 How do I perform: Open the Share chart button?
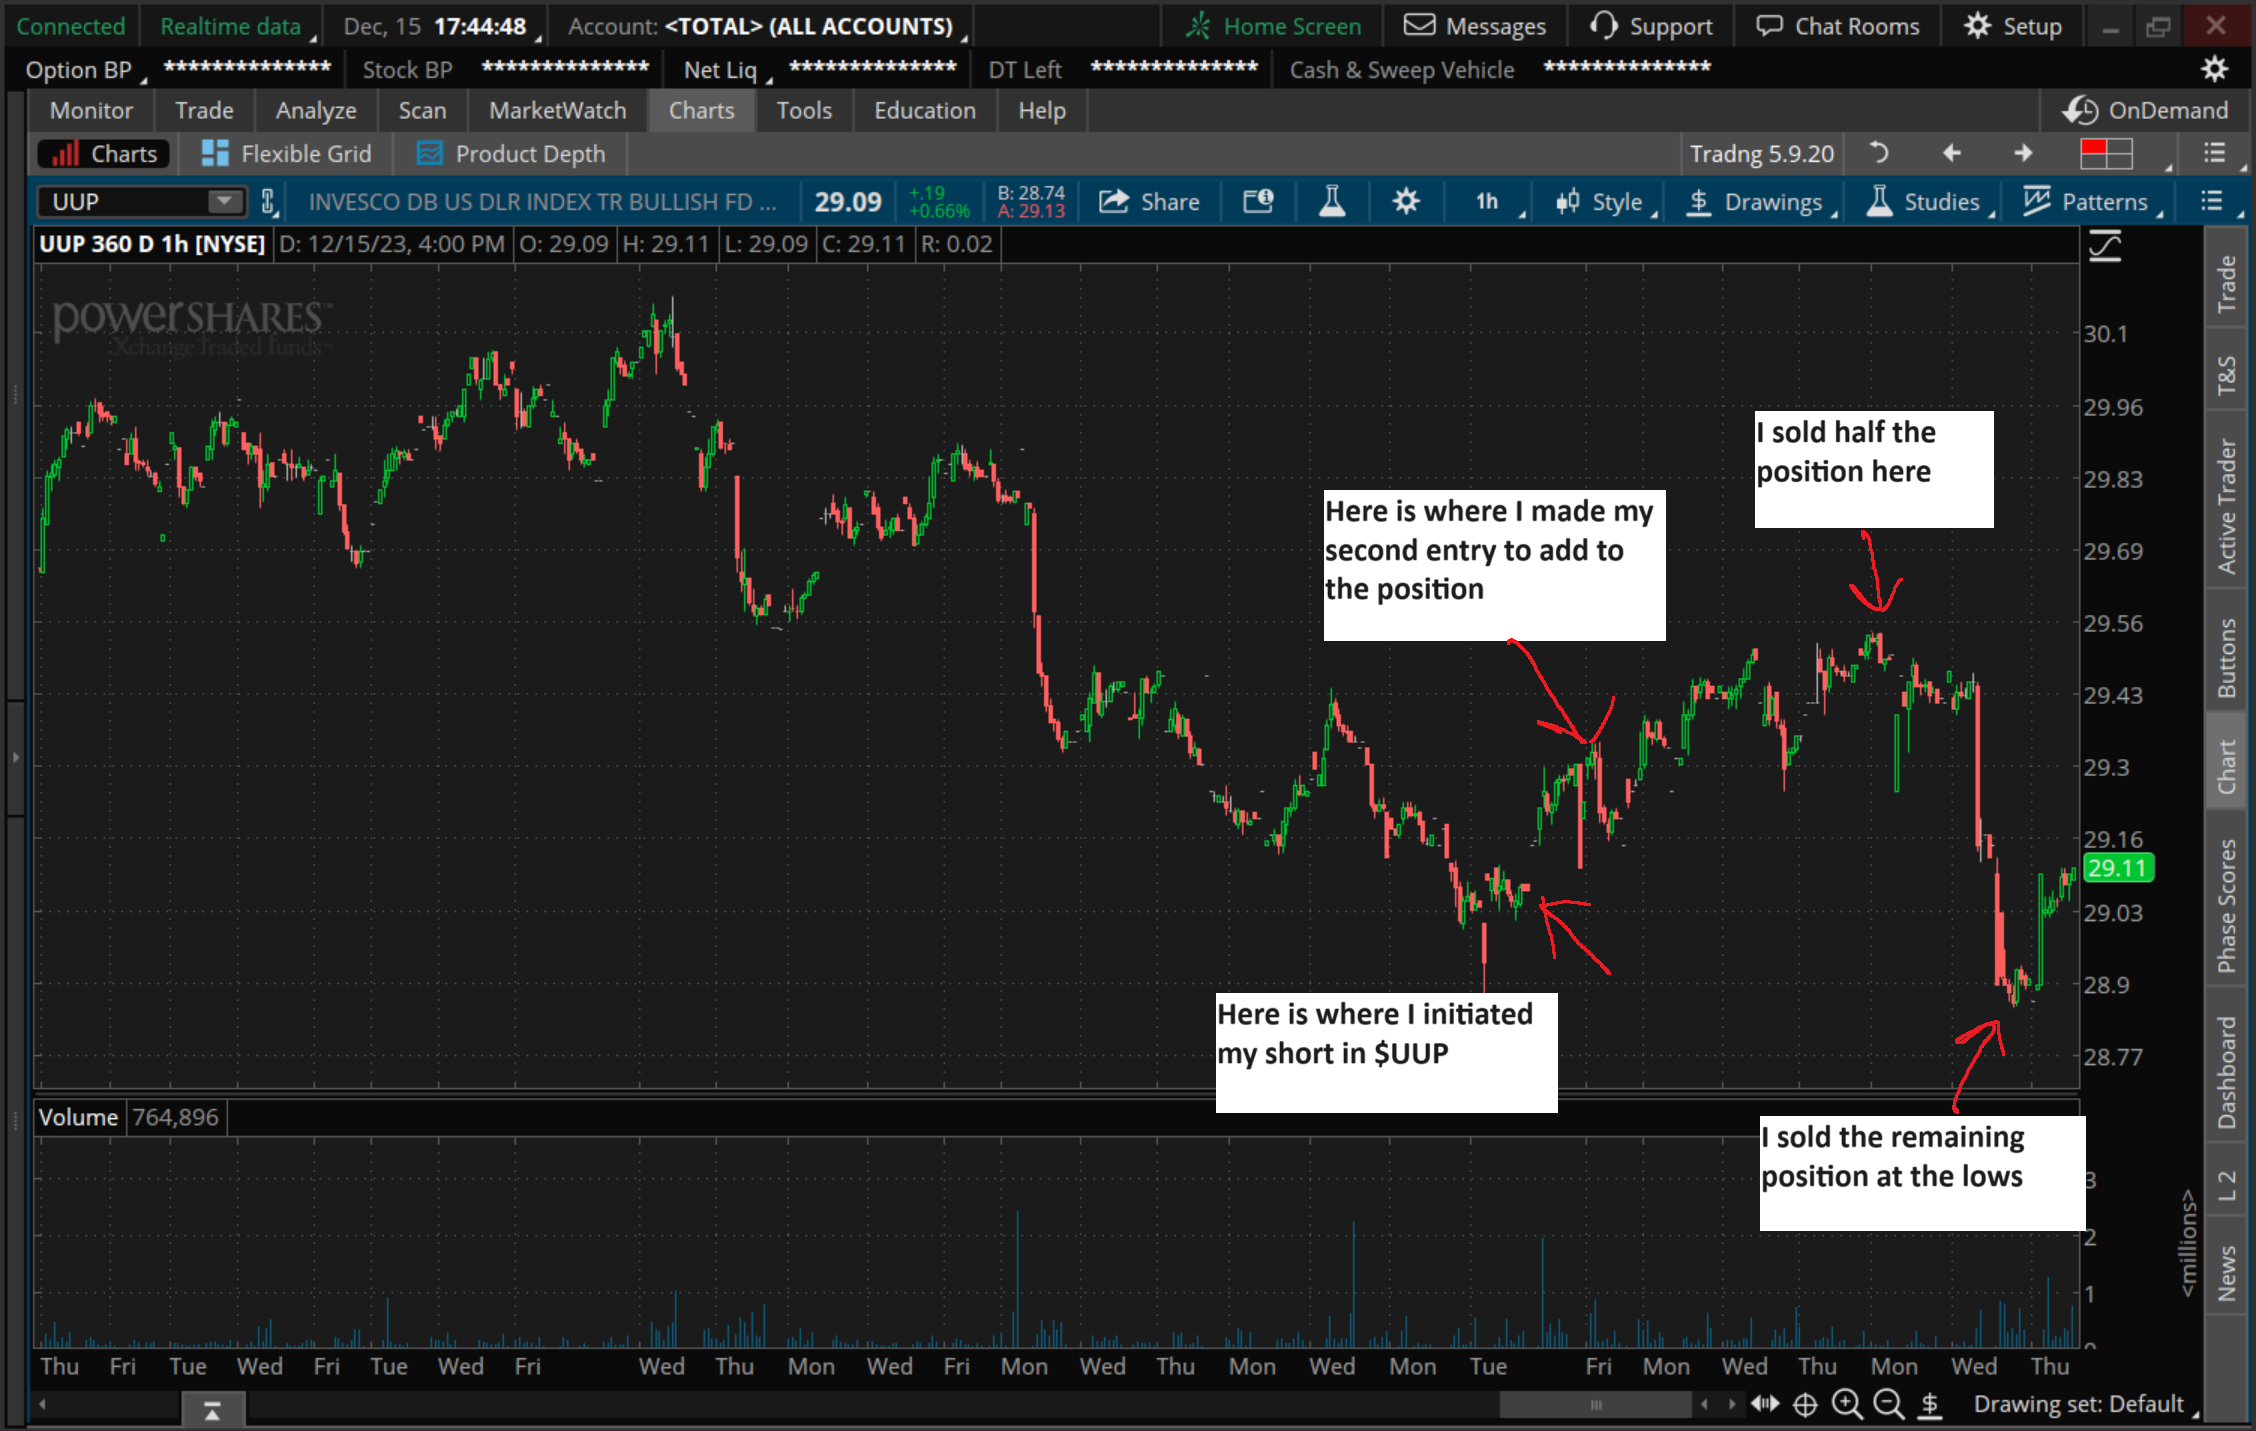click(1149, 202)
